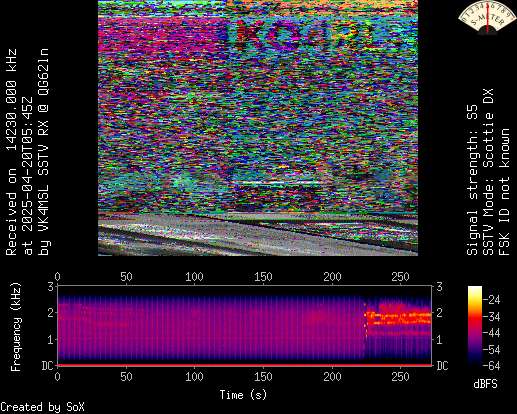Click the 14230.000 kHz frequency text
Screen dimensions: 517x414
tap(11, 101)
